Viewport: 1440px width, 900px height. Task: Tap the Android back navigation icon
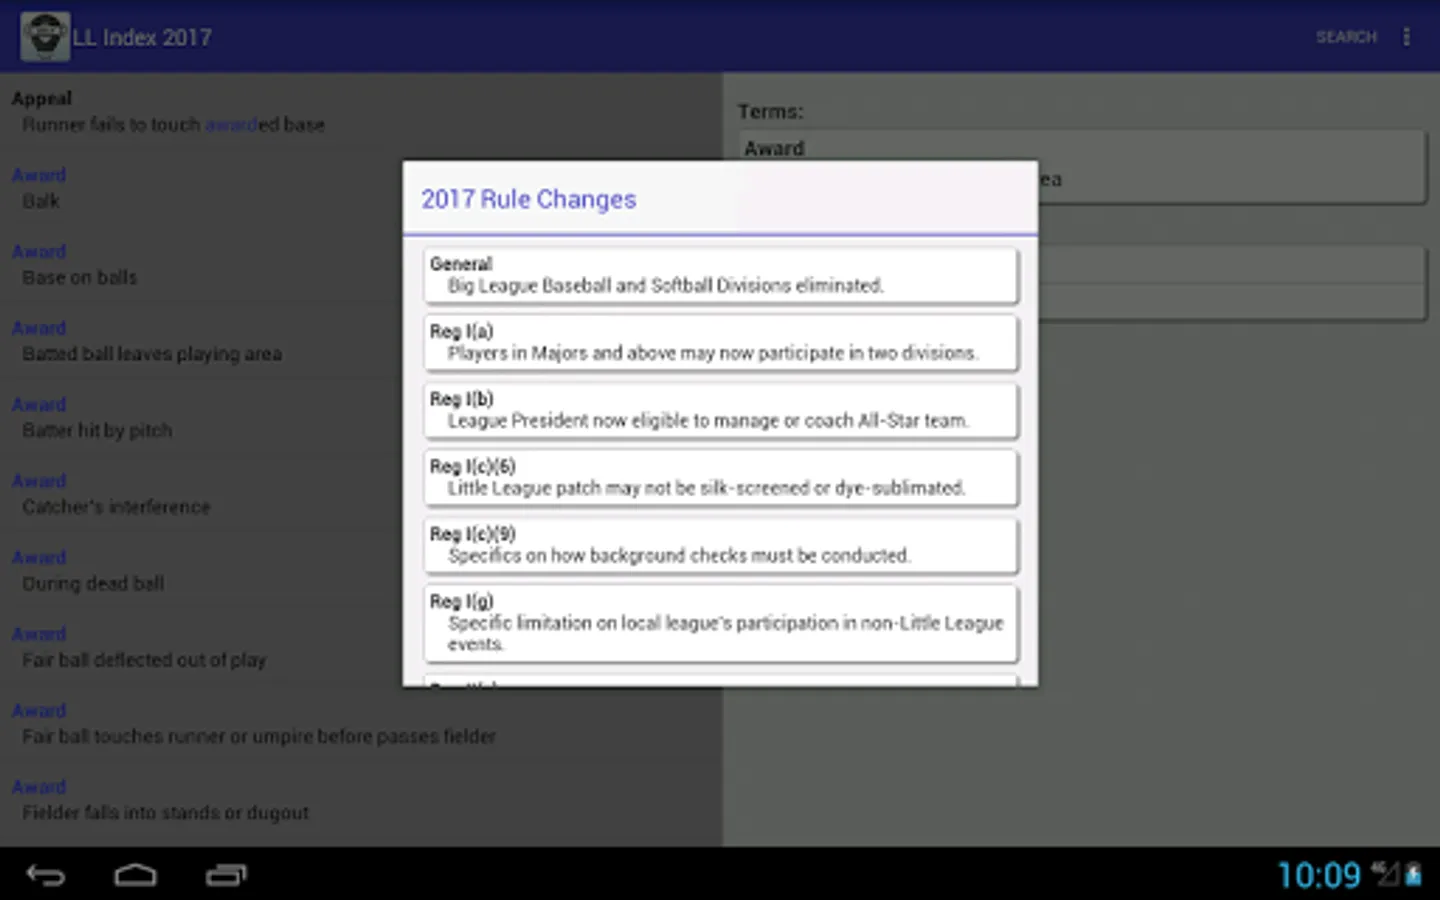(46, 875)
